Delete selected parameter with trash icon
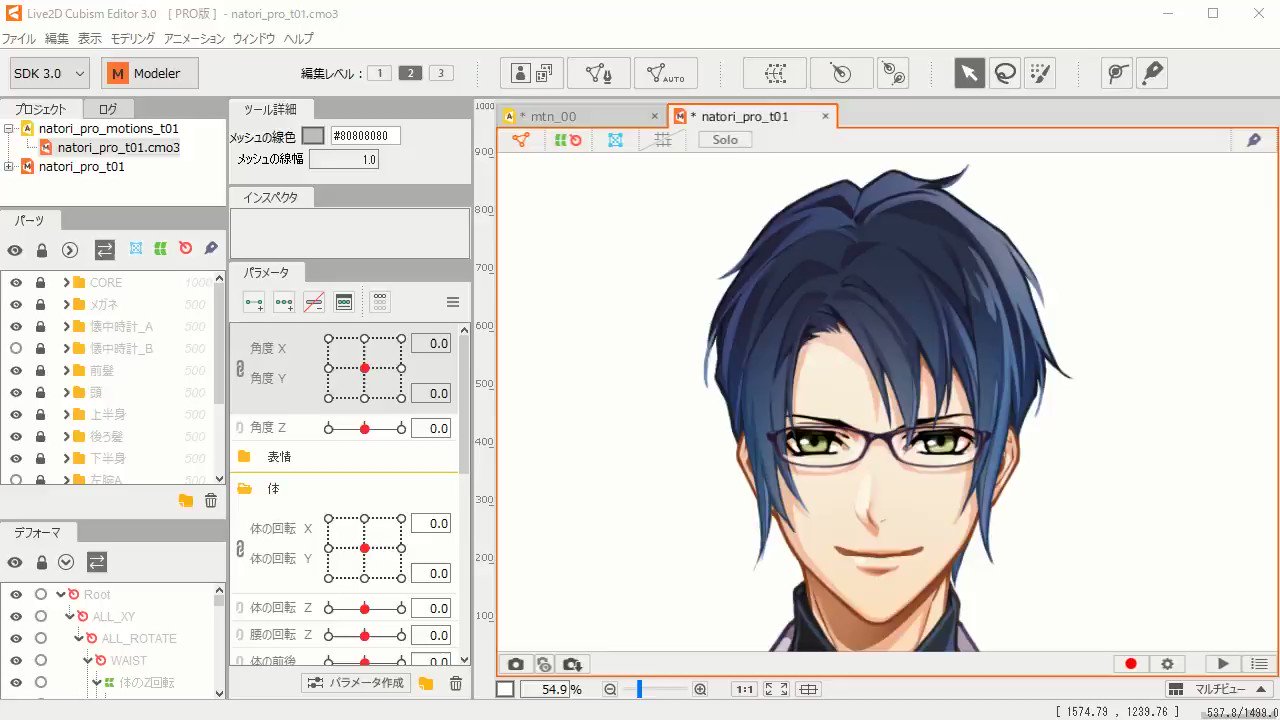The width and height of the screenshot is (1280, 720). (456, 683)
